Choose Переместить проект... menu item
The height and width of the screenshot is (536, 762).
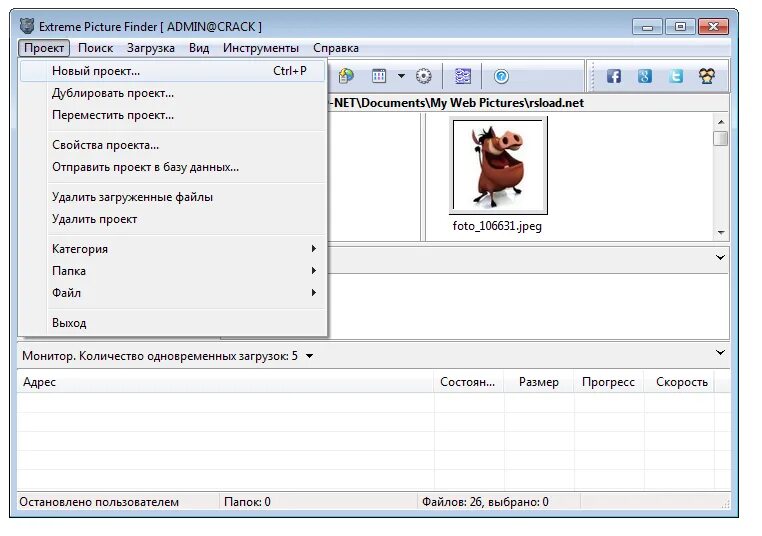(172, 115)
